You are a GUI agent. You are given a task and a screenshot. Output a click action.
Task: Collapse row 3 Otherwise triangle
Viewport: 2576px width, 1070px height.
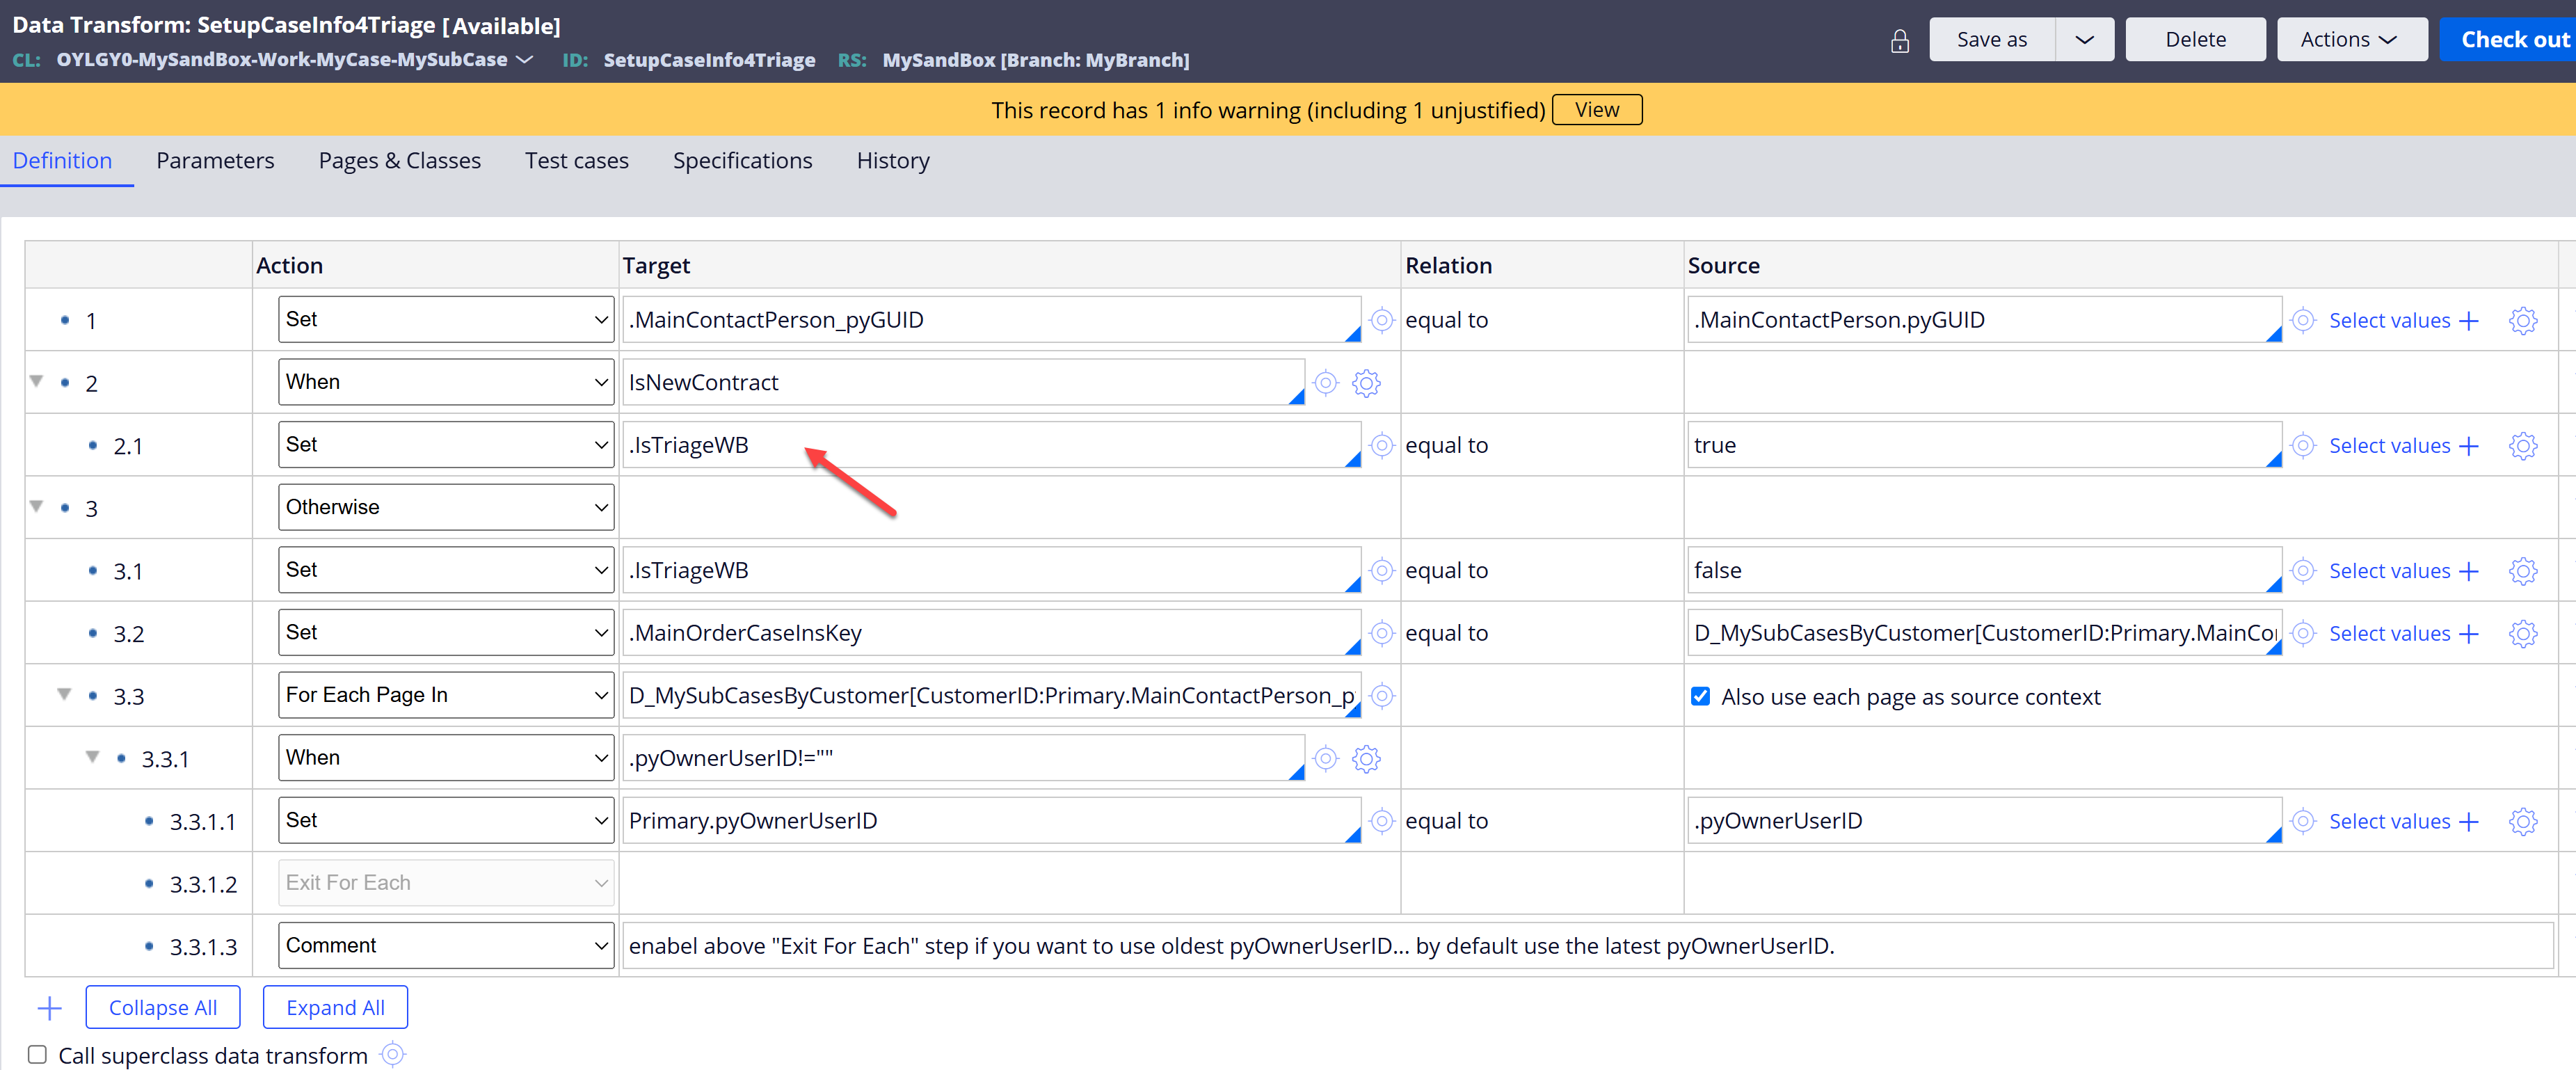click(x=37, y=506)
